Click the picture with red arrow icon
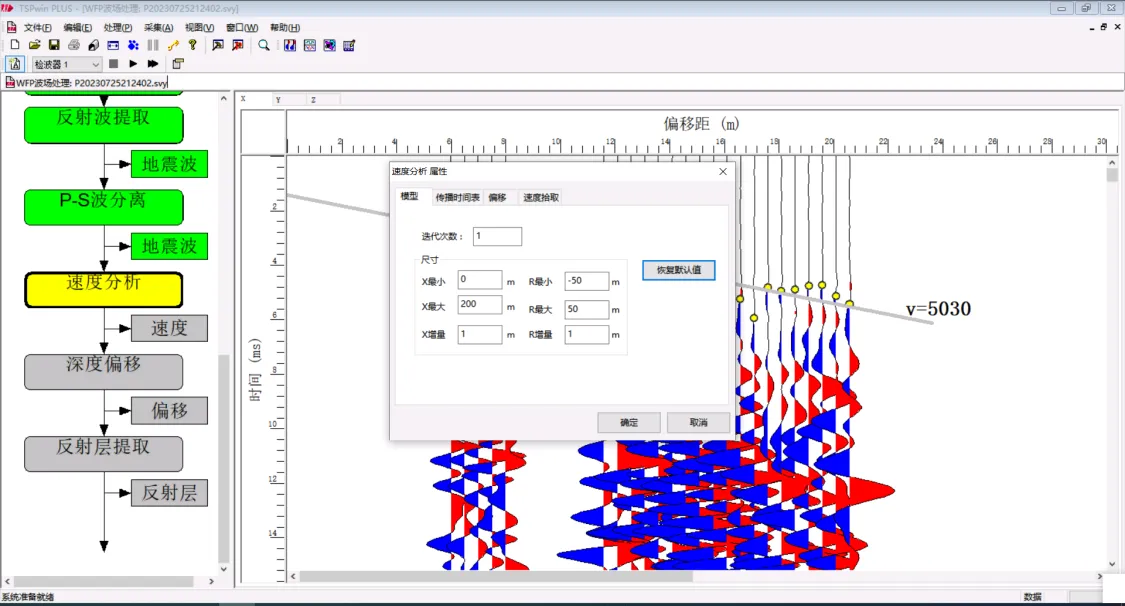This screenshot has height=606, width=1125. pyautogui.click(x=237, y=45)
